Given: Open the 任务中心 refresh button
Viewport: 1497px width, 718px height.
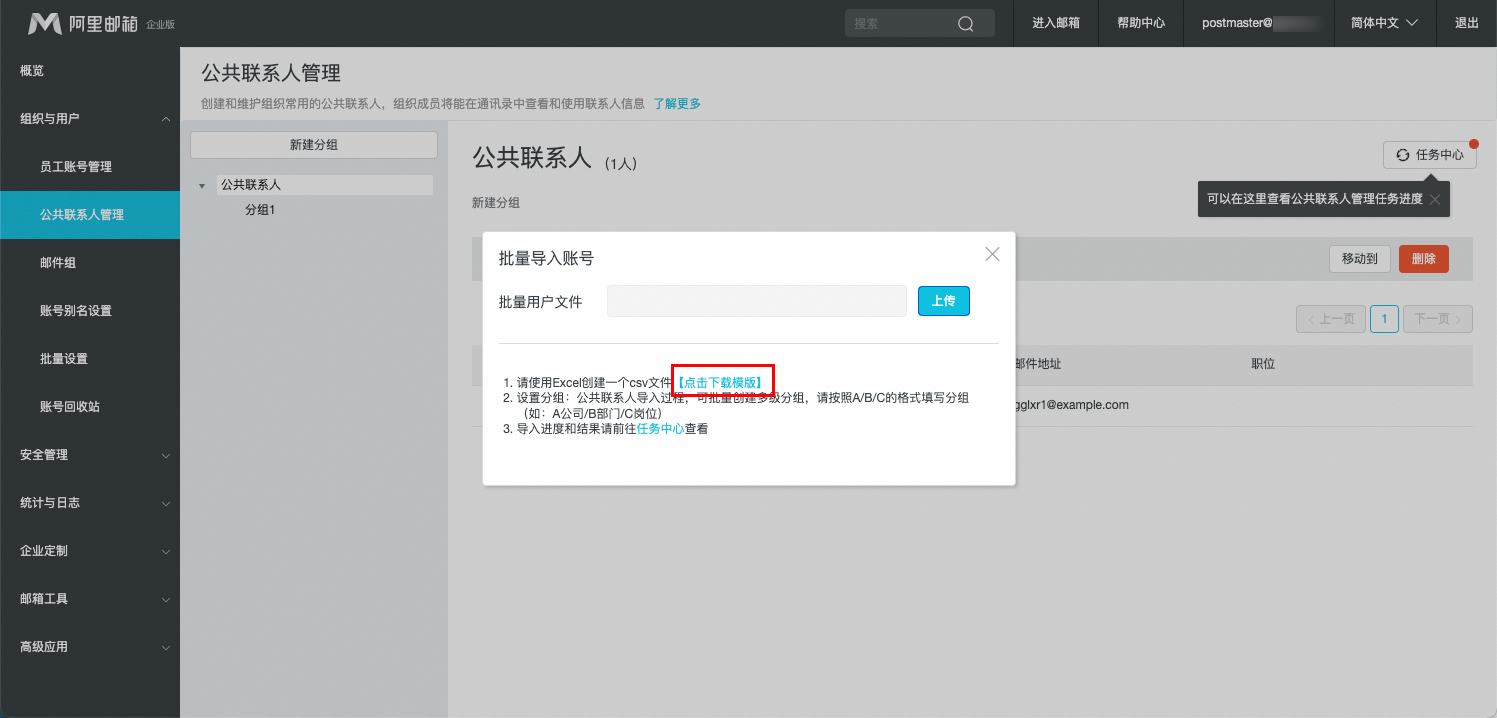Looking at the screenshot, I should tap(1429, 155).
